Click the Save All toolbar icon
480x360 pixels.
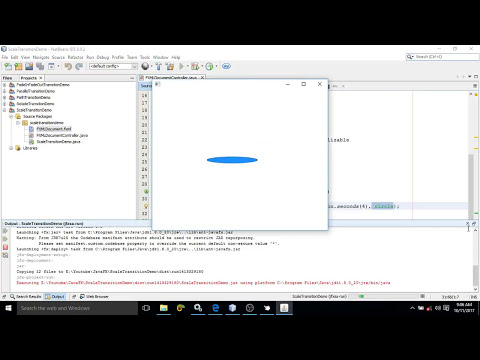point(40,66)
